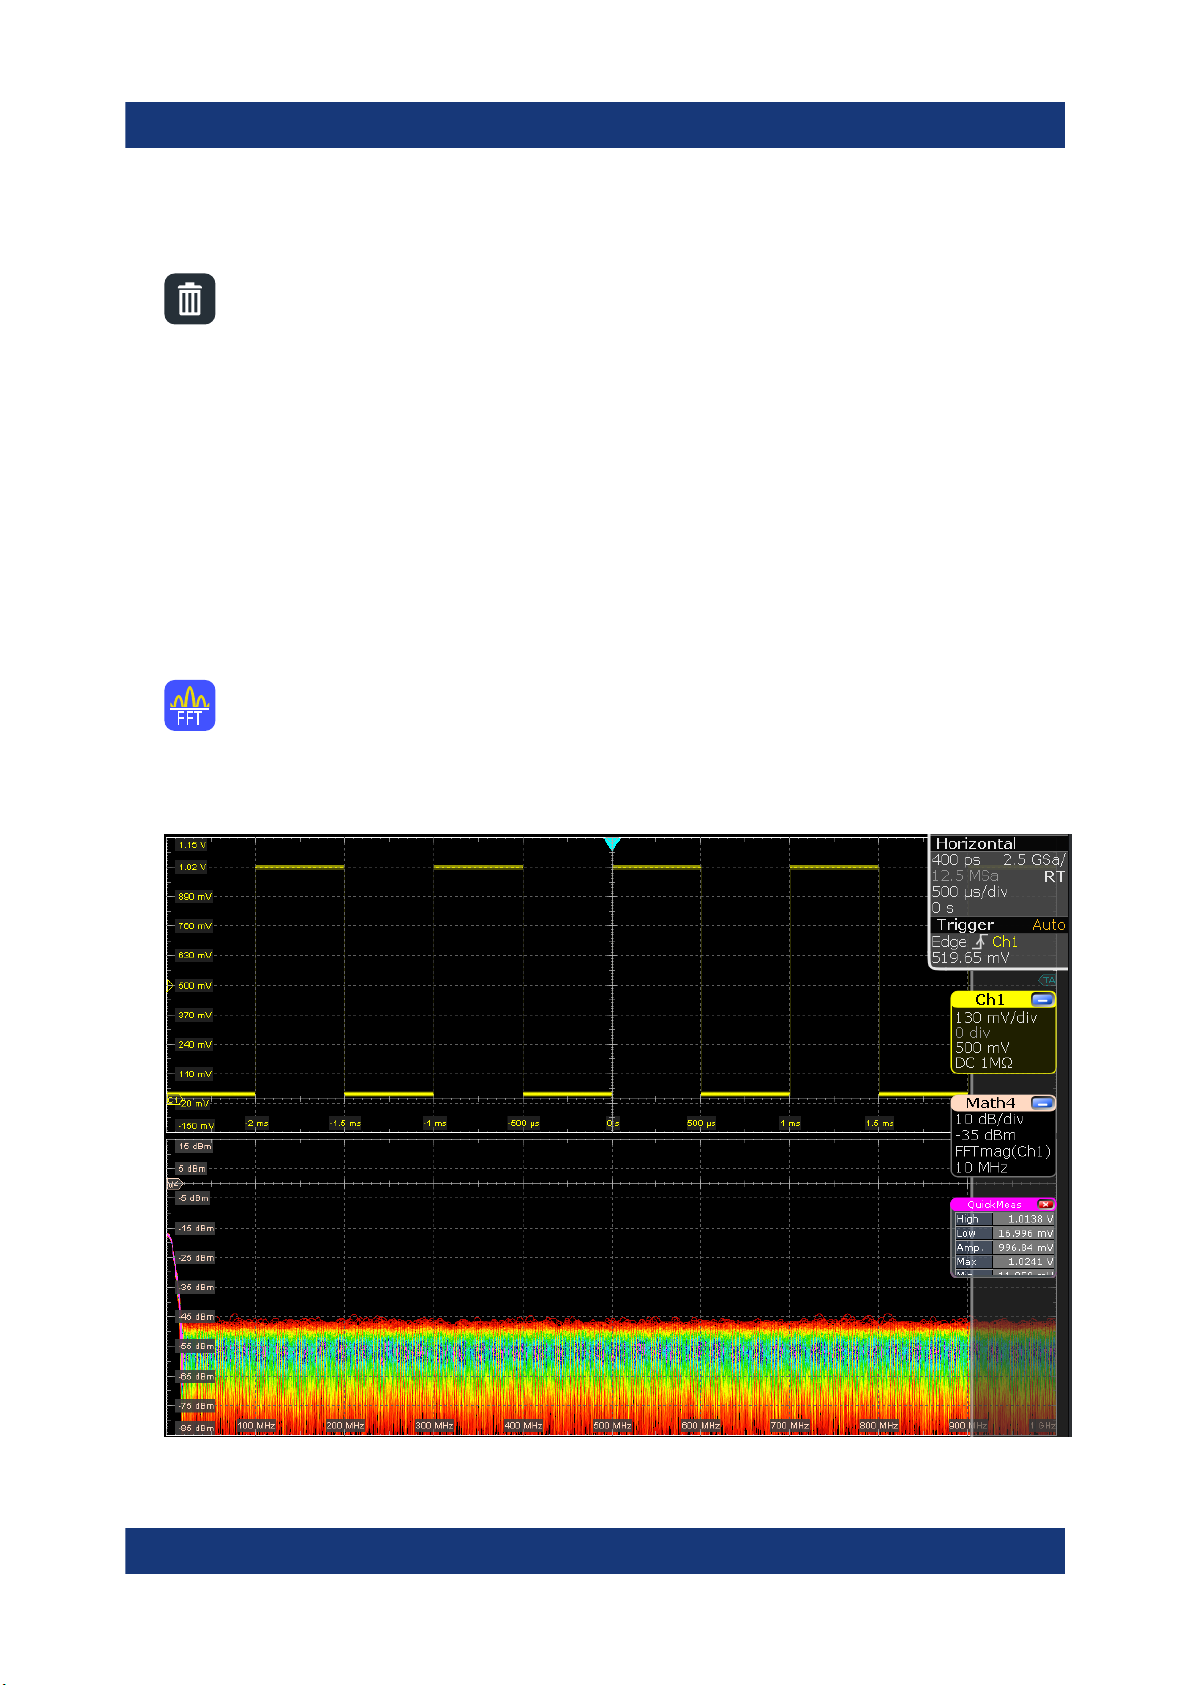Click the 100 MHz frequency axis label

tap(256, 1425)
